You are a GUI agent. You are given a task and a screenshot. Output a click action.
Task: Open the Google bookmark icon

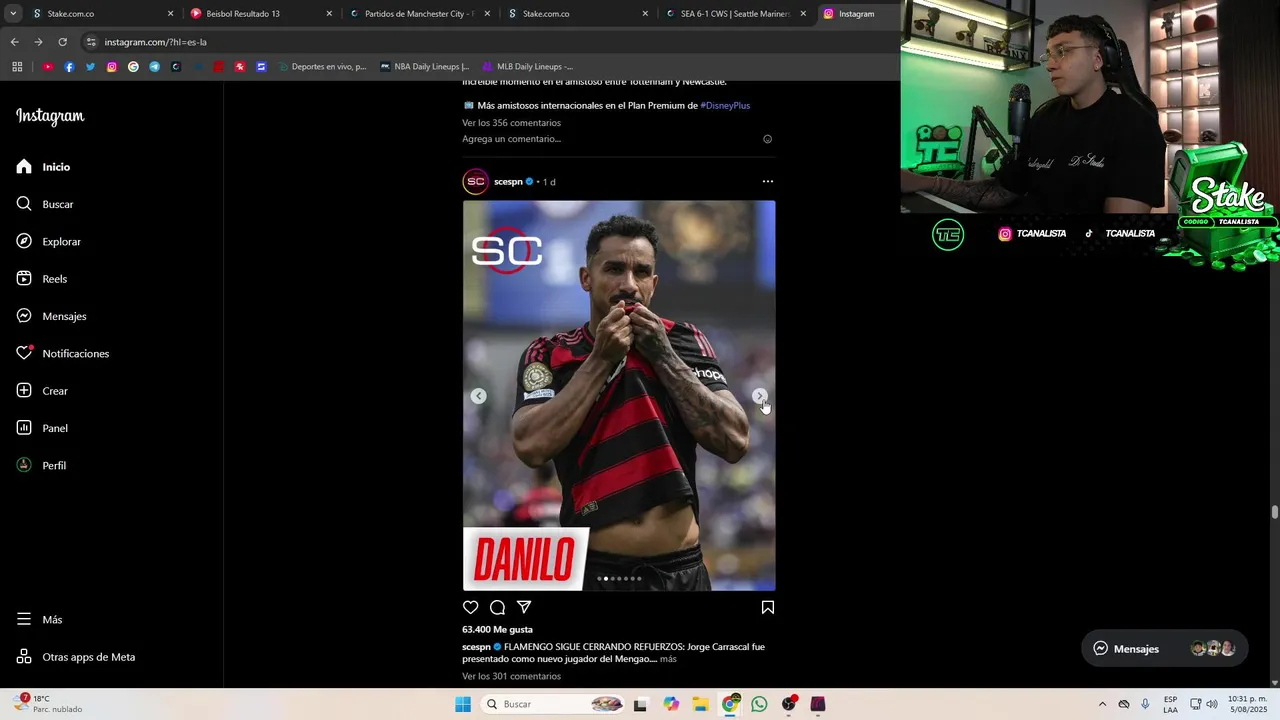tap(133, 67)
